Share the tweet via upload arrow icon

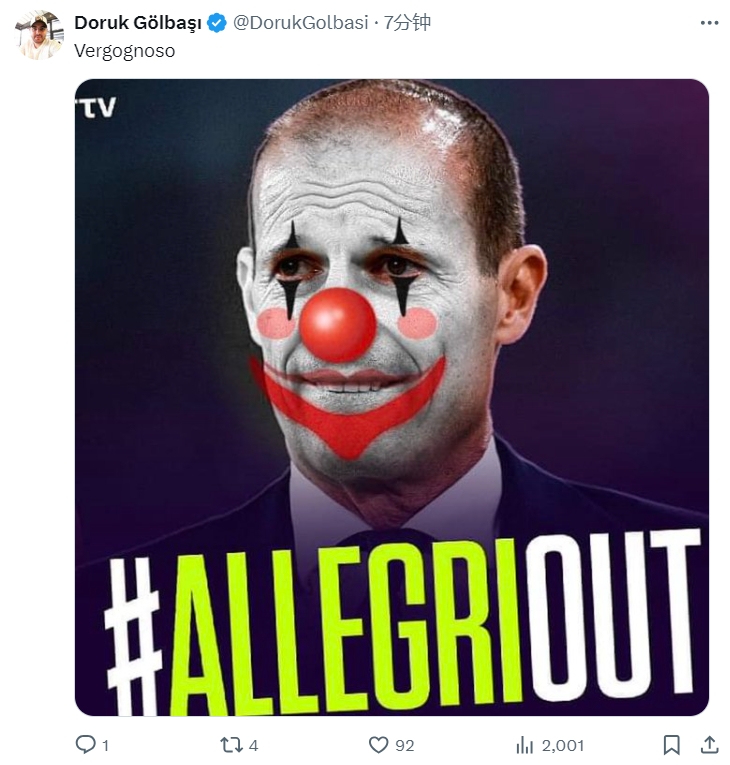pyautogui.click(x=709, y=745)
